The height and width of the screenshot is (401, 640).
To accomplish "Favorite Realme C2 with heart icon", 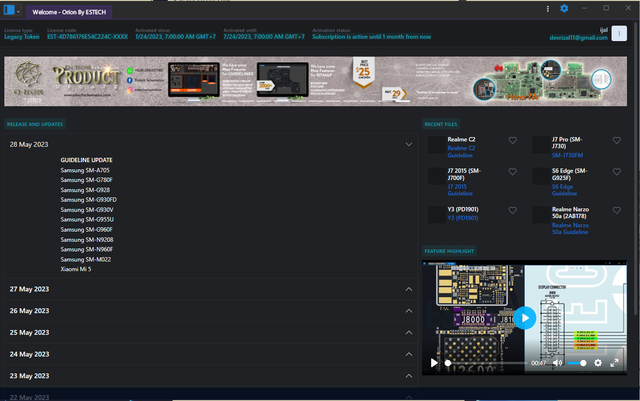I will [x=513, y=141].
